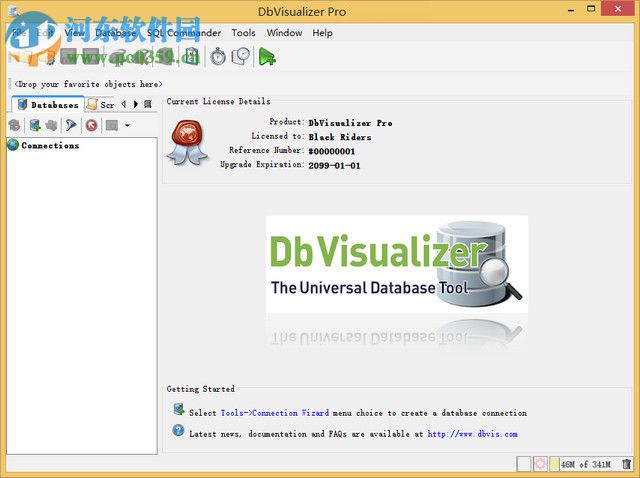Close the DbVisualizer Pro window

coord(618,9)
